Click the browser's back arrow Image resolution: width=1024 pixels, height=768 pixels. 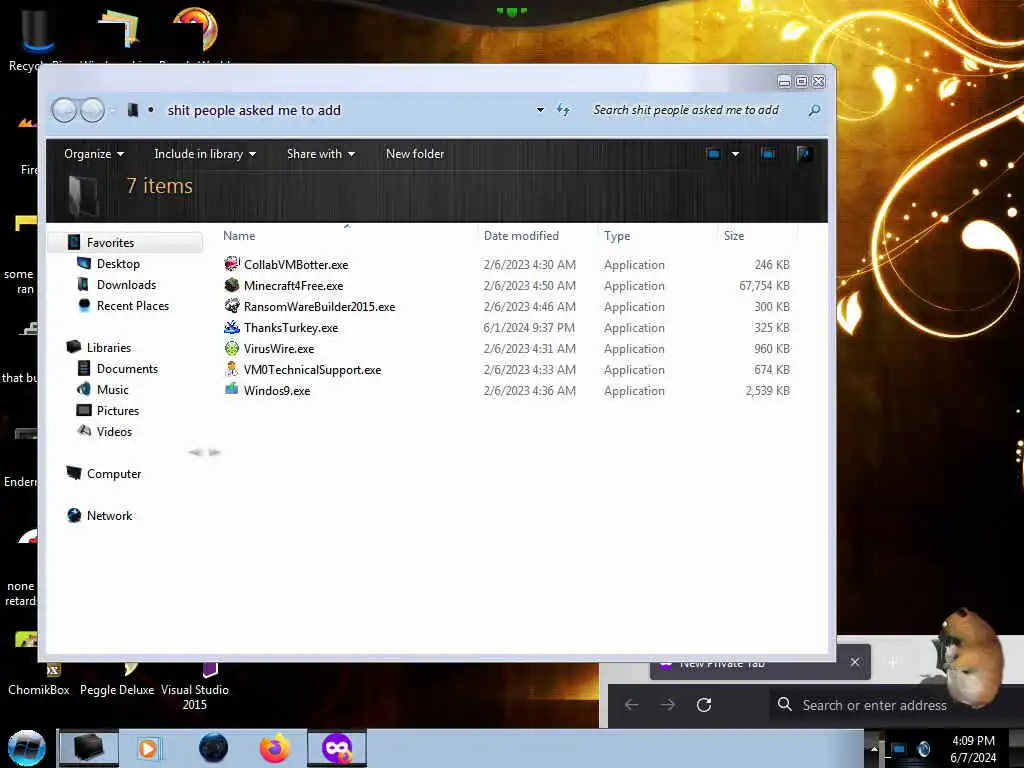[x=631, y=705]
